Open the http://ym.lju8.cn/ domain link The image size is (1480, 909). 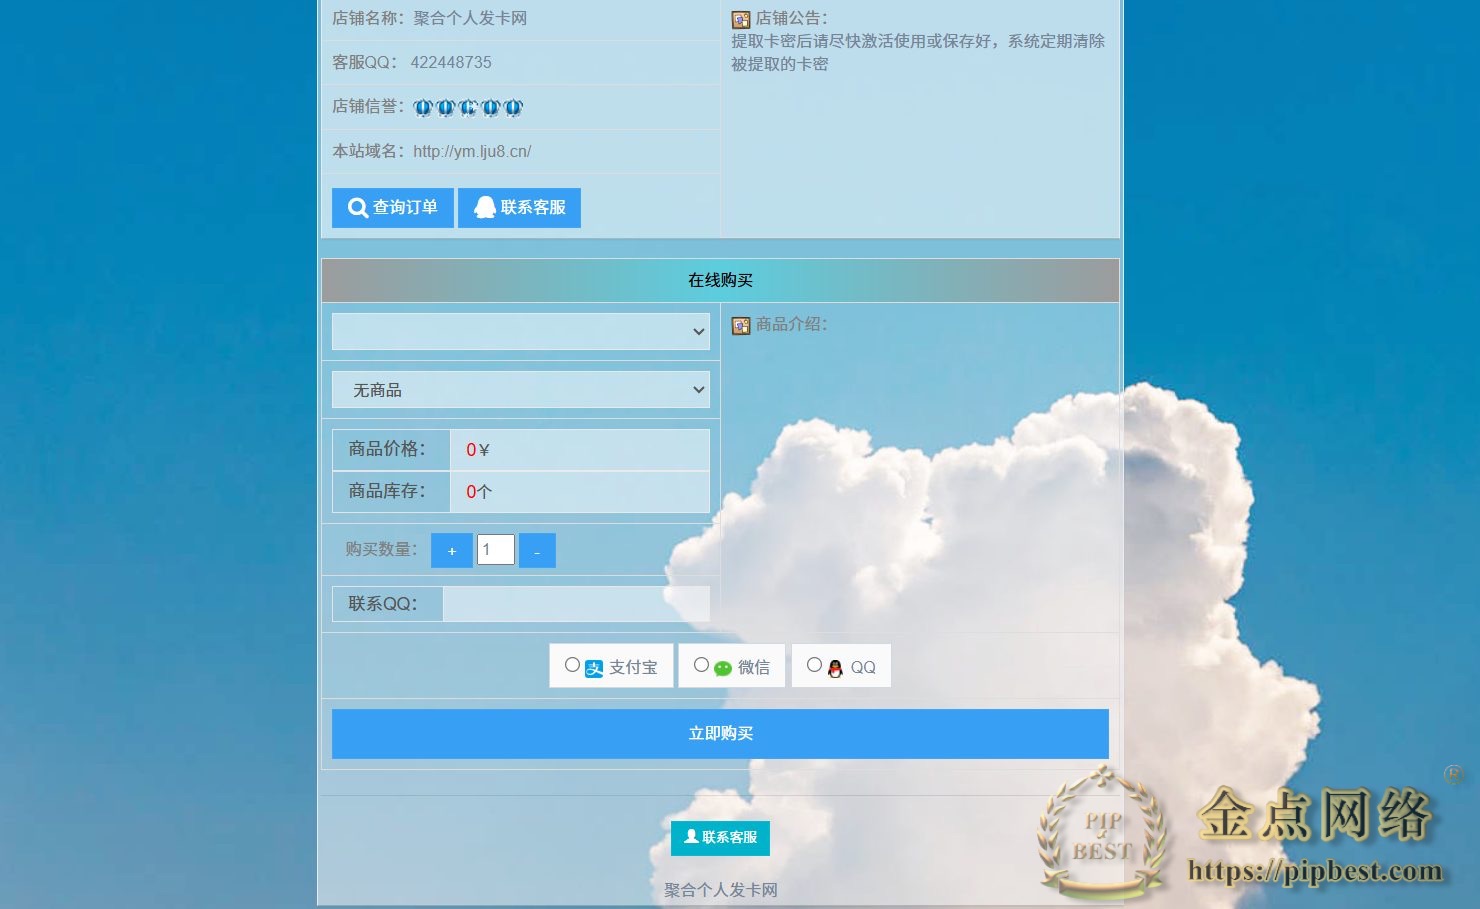[472, 151]
